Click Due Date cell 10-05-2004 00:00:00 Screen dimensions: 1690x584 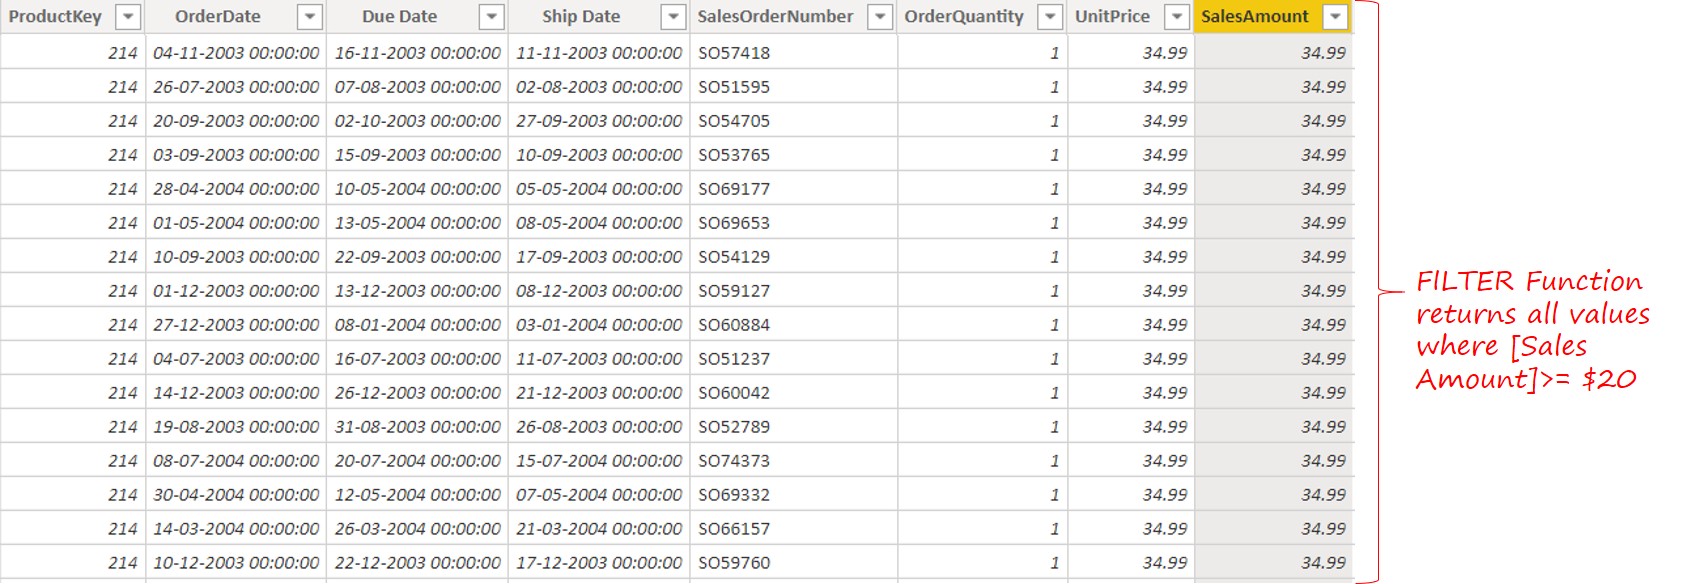click(x=417, y=189)
